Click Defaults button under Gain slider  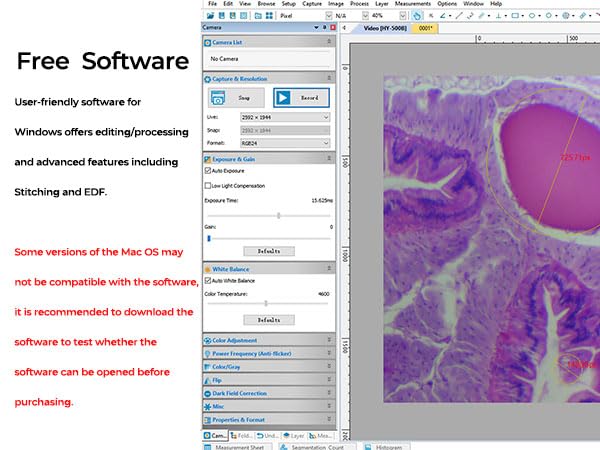tap(268, 250)
